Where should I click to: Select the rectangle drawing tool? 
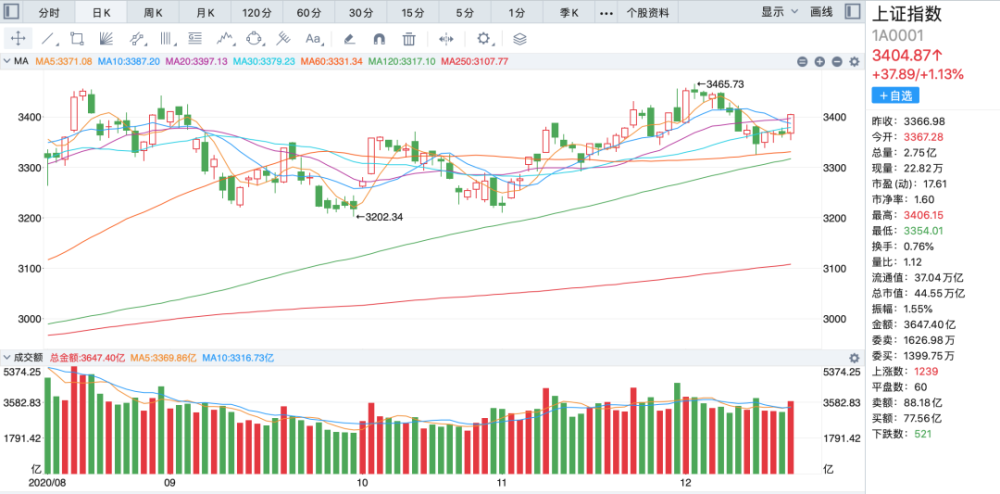tap(77, 39)
